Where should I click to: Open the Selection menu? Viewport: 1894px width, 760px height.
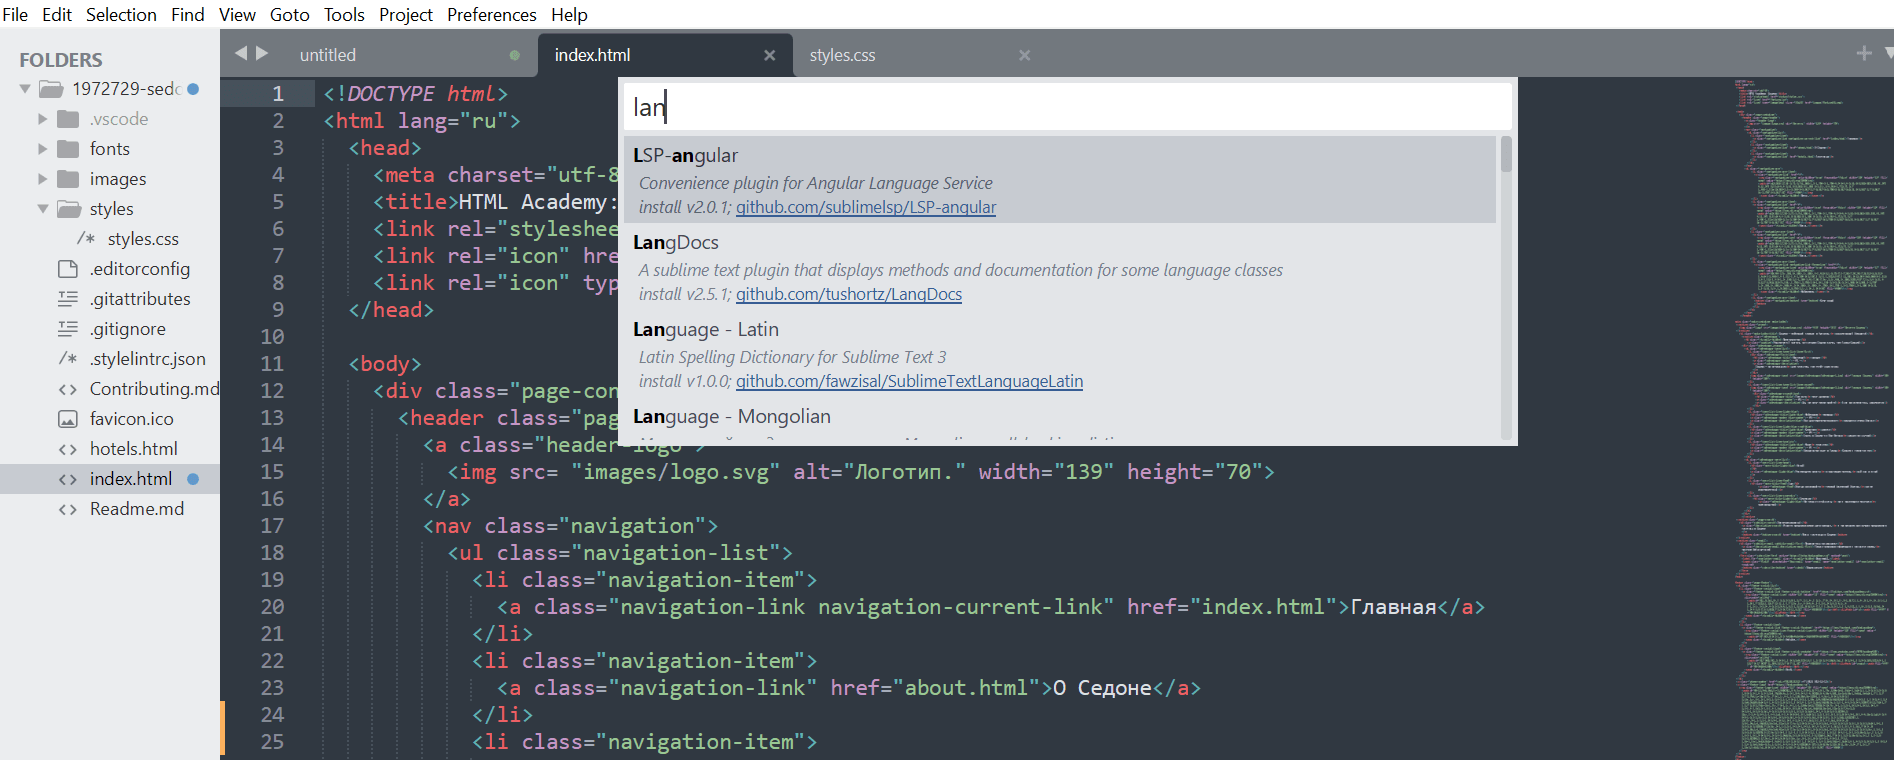[121, 15]
